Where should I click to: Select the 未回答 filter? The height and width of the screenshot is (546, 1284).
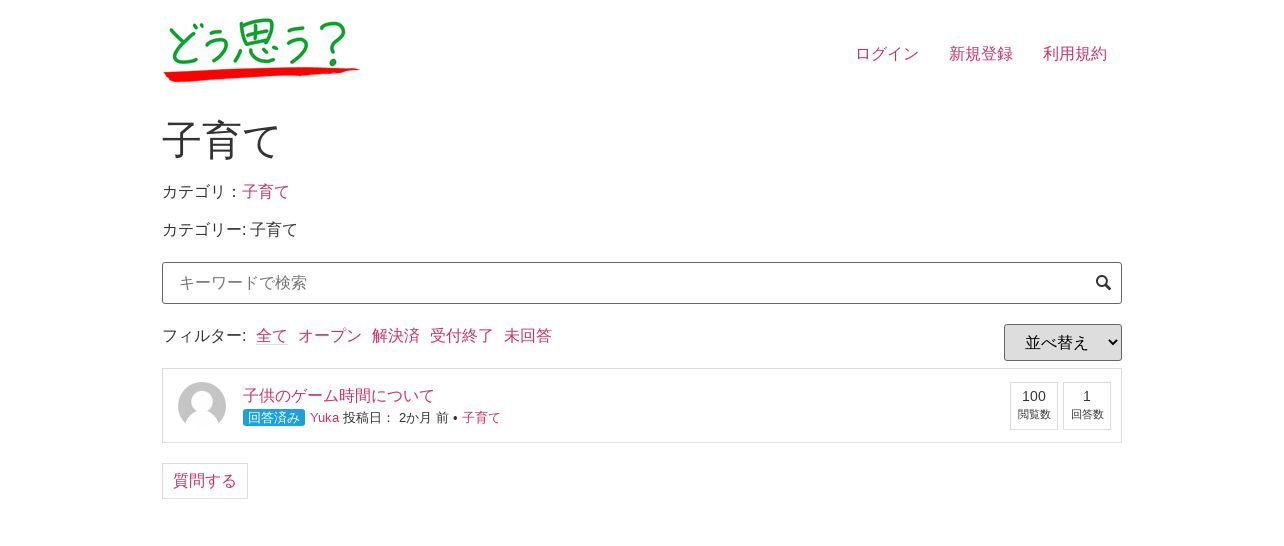click(x=528, y=336)
